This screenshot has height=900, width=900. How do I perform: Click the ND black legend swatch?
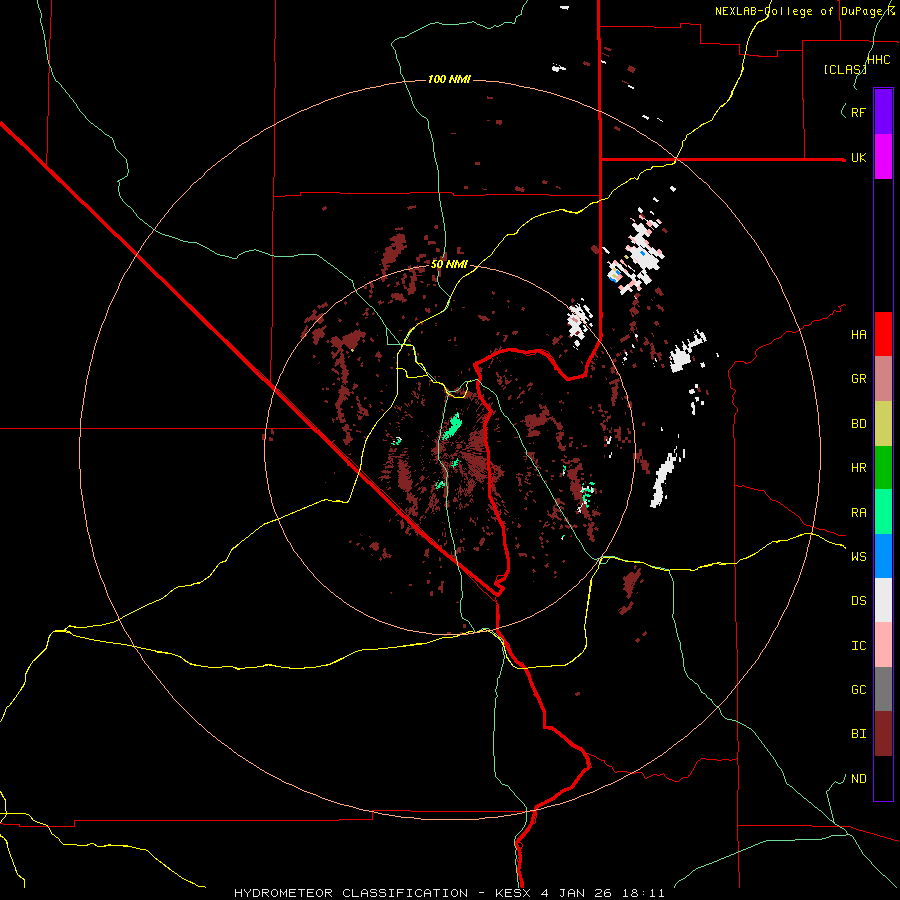883,778
